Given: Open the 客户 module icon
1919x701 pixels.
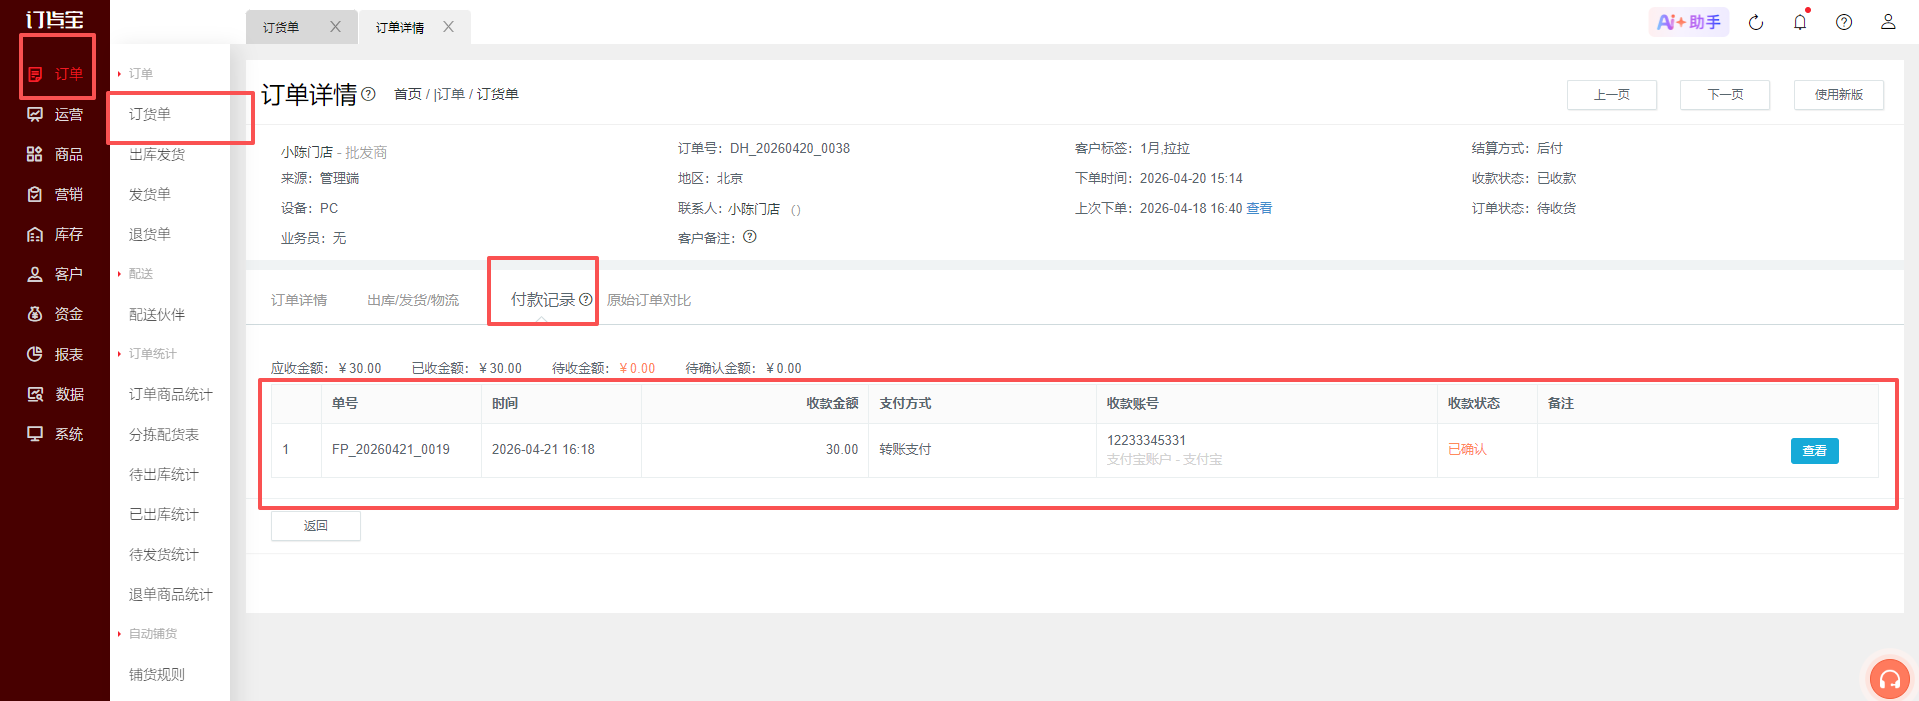Looking at the screenshot, I should (x=35, y=274).
